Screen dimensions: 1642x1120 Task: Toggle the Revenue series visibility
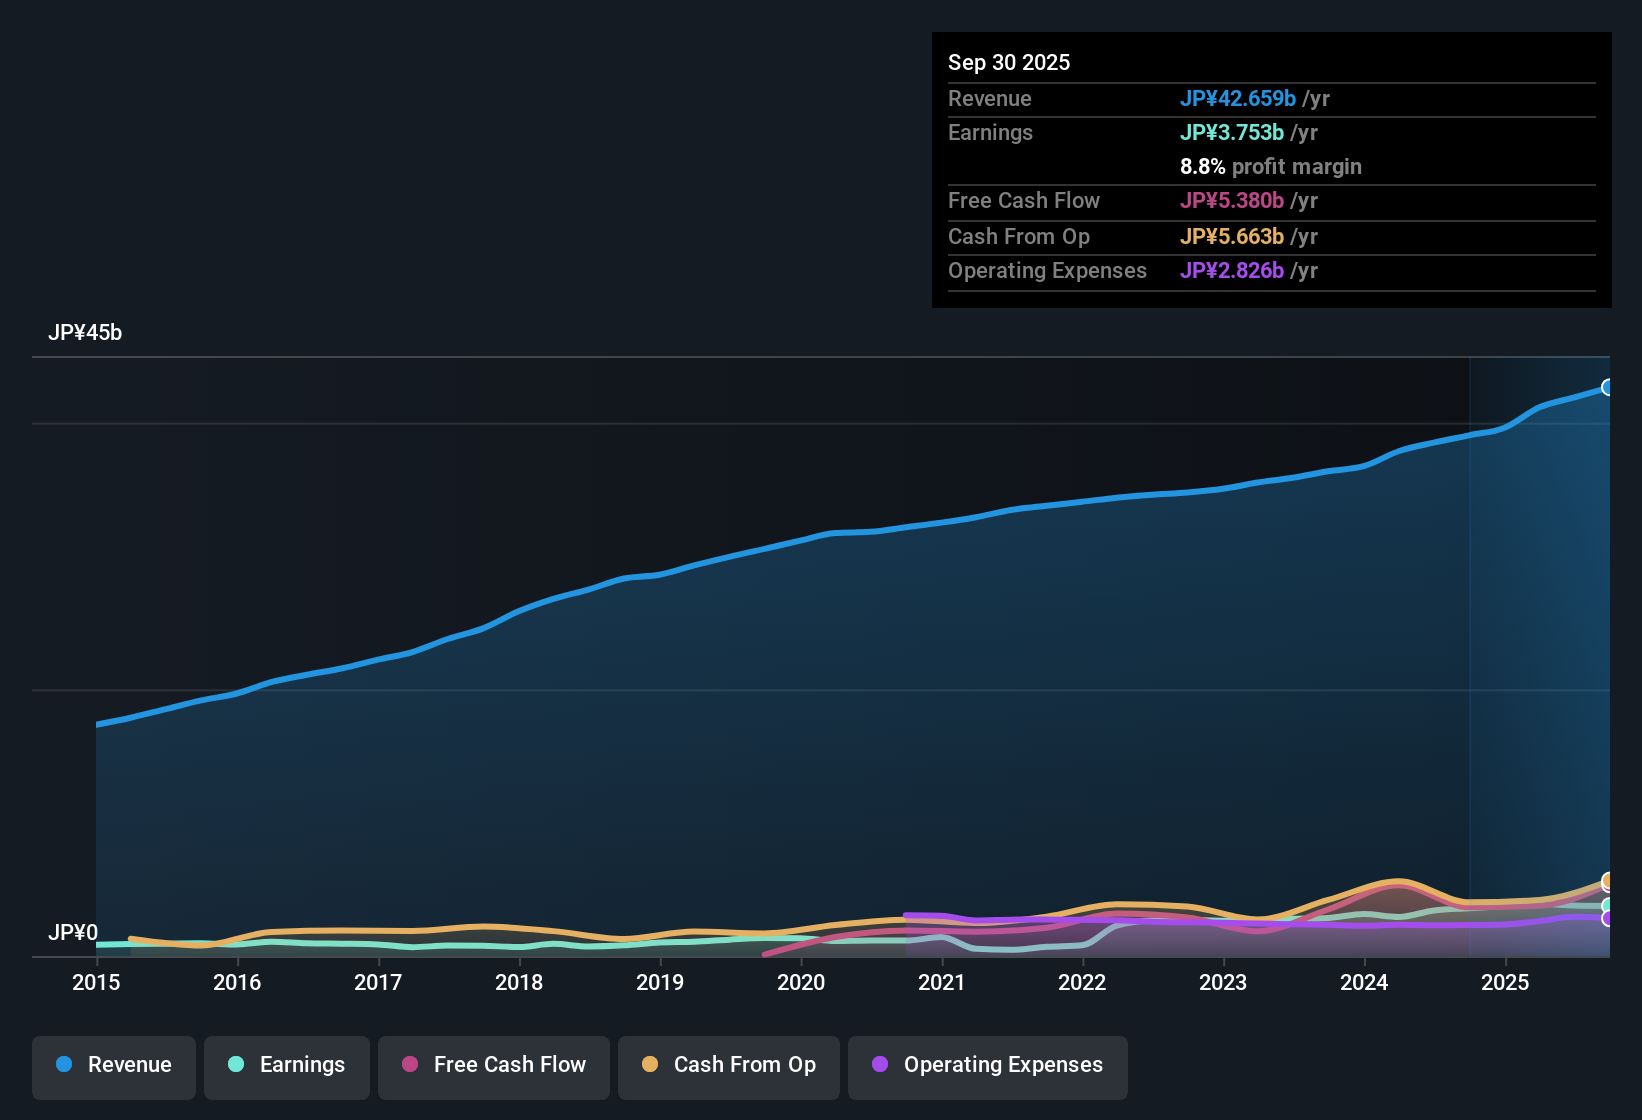pos(113,1065)
